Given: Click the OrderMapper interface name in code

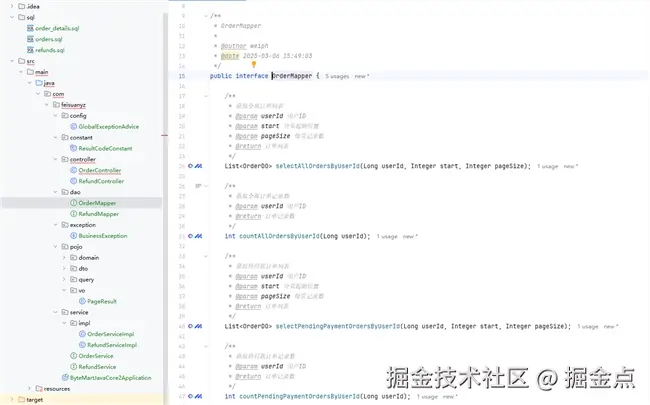Looking at the screenshot, I should 292,76.
